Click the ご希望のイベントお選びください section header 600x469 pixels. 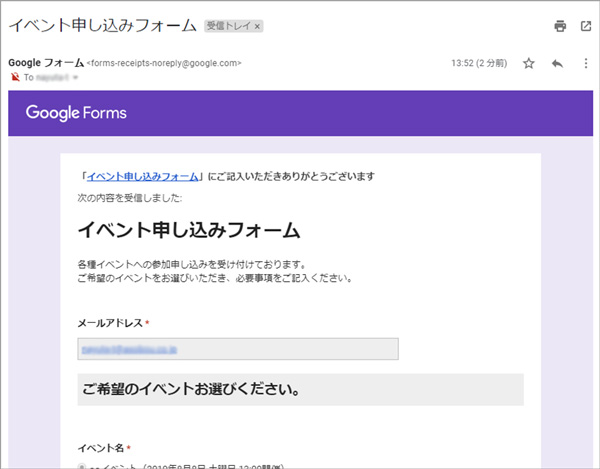click(300, 389)
